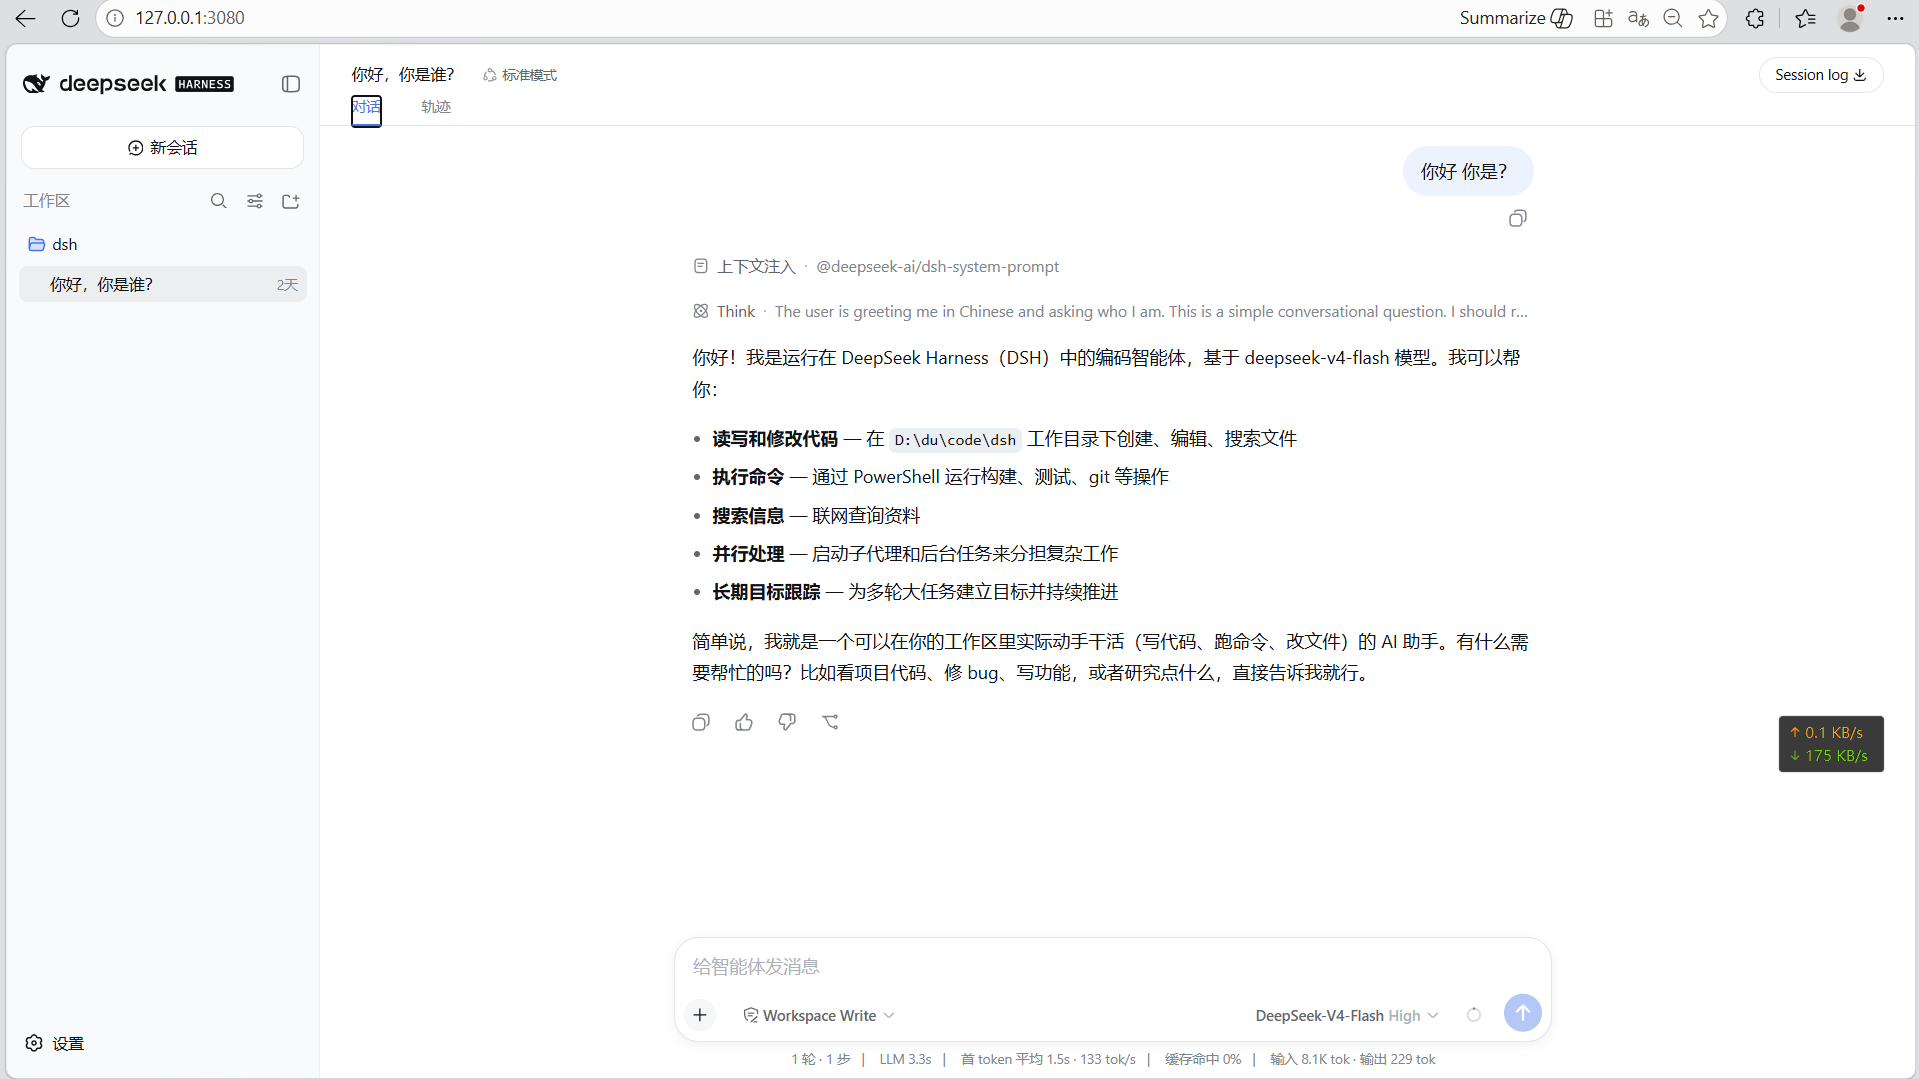1919x1079 pixels.
Task: Click the network speed overlay widget
Action: [1831, 744]
